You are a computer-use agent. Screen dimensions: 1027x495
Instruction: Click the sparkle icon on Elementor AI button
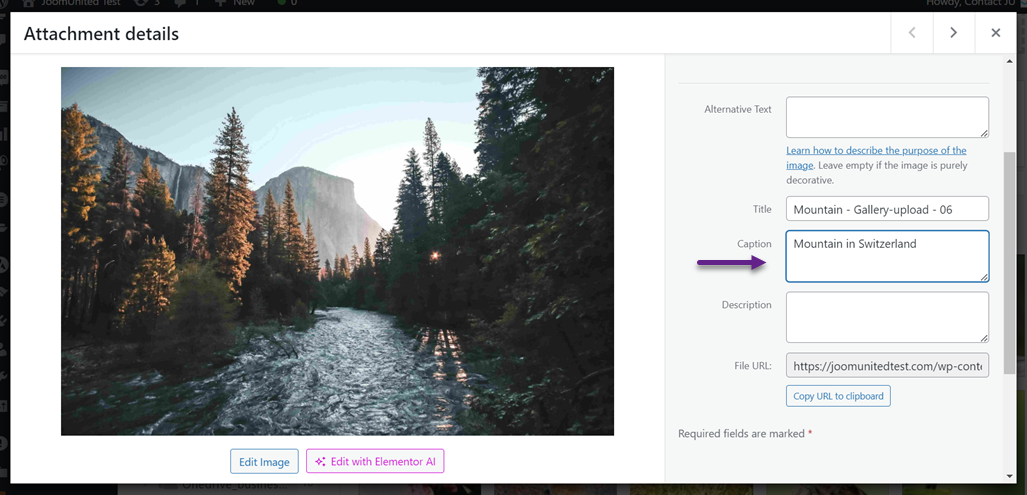pos(321,462)
